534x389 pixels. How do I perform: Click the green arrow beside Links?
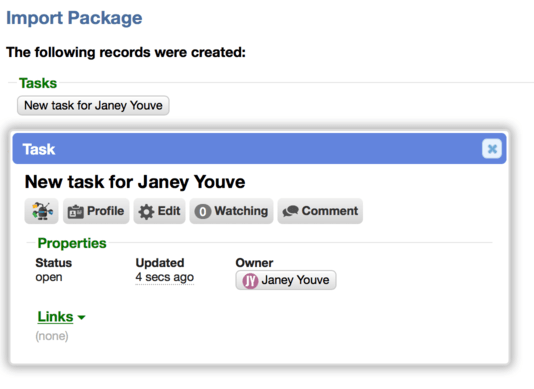pyautogui.click(x=81, y=317)
